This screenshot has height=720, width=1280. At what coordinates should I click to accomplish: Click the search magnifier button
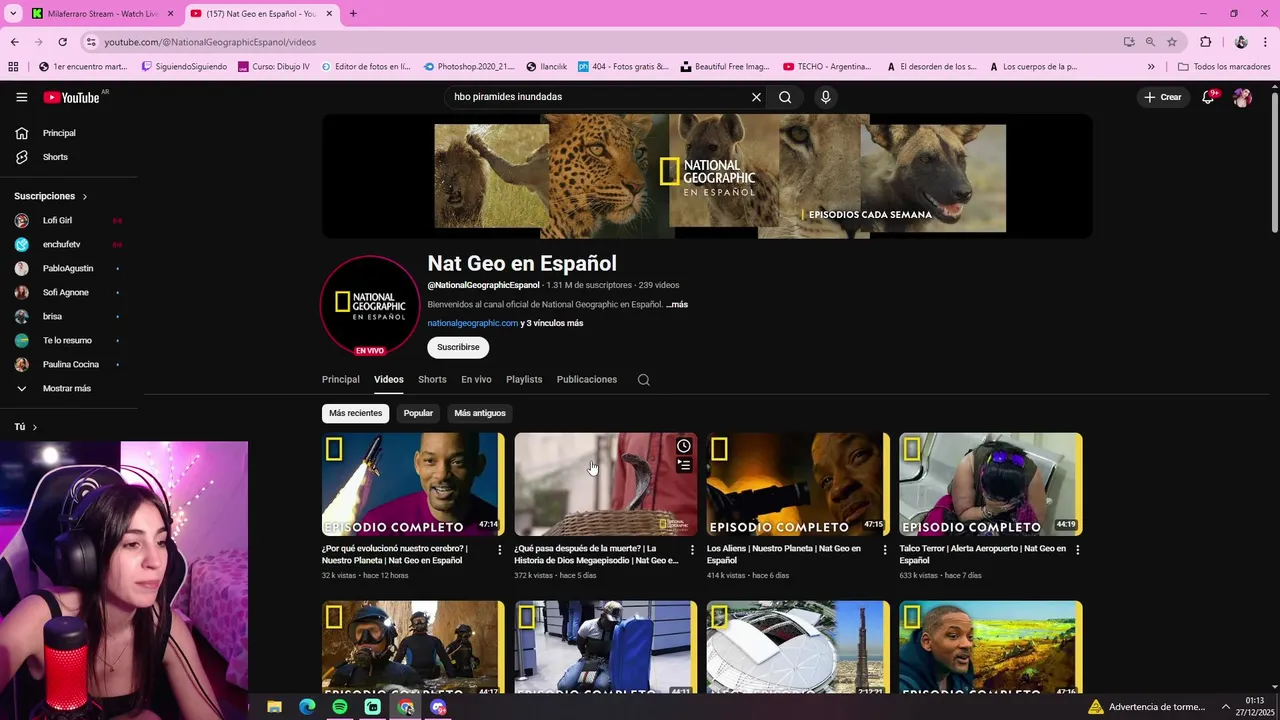(x=785, y=97)
